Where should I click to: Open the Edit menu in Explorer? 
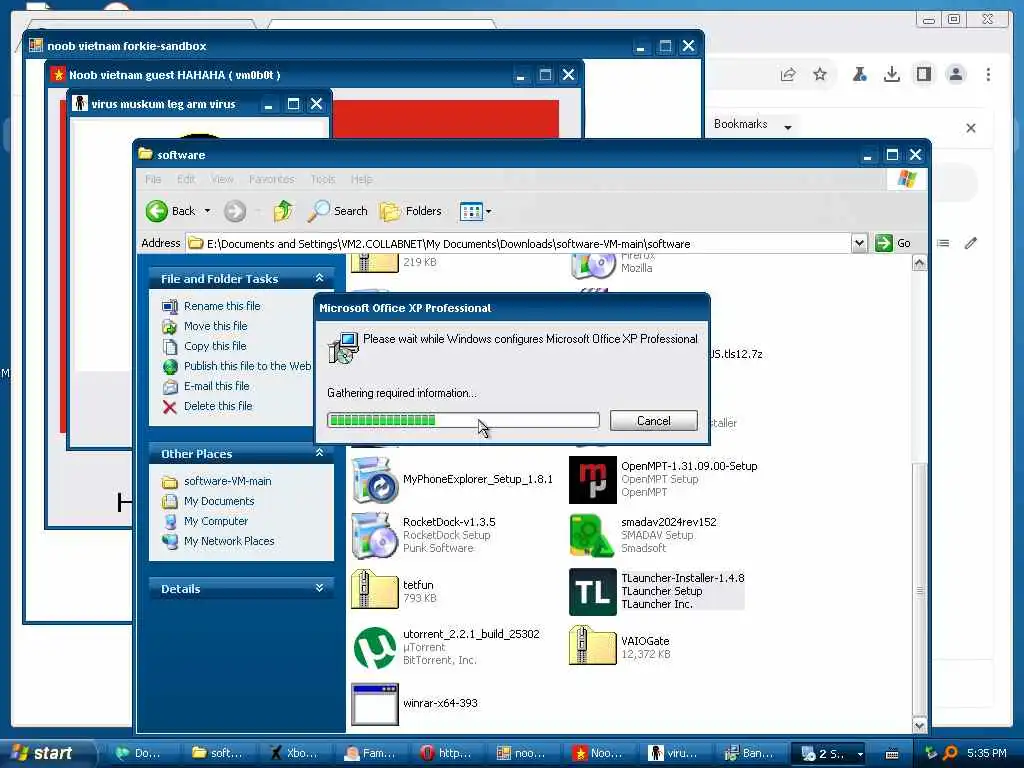coord(186,179)
